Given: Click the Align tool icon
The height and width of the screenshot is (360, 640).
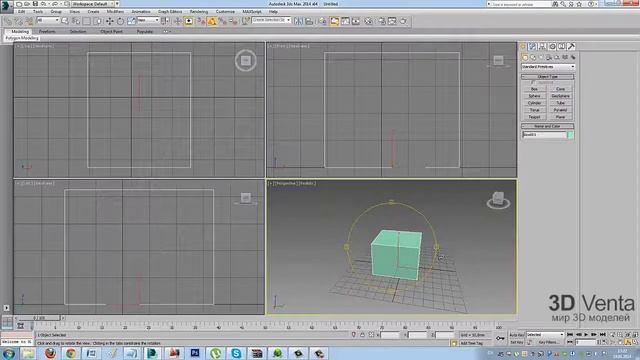Looking at the screenshot, I should 309,21.
